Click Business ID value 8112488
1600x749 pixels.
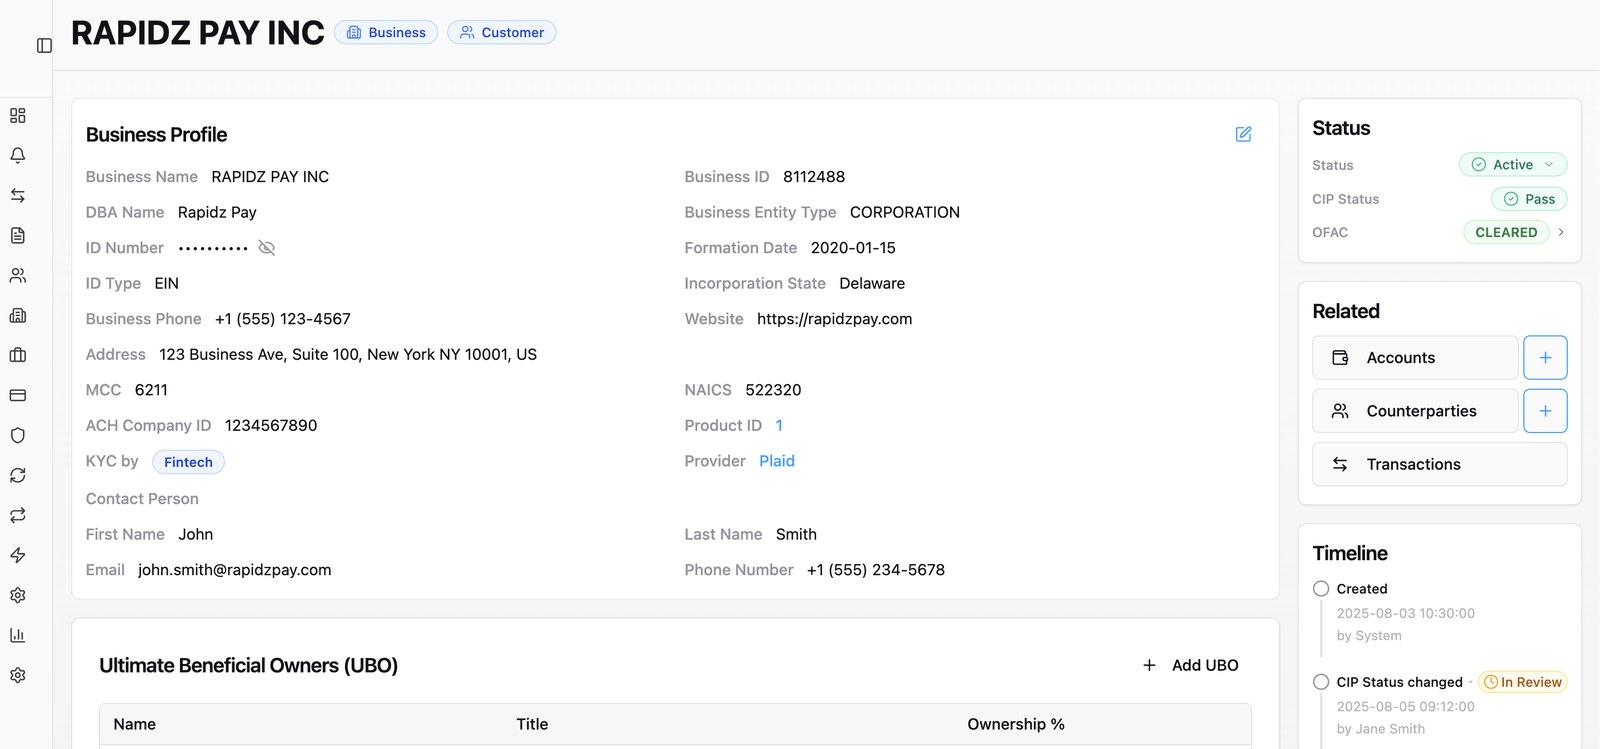click(814, 177)
